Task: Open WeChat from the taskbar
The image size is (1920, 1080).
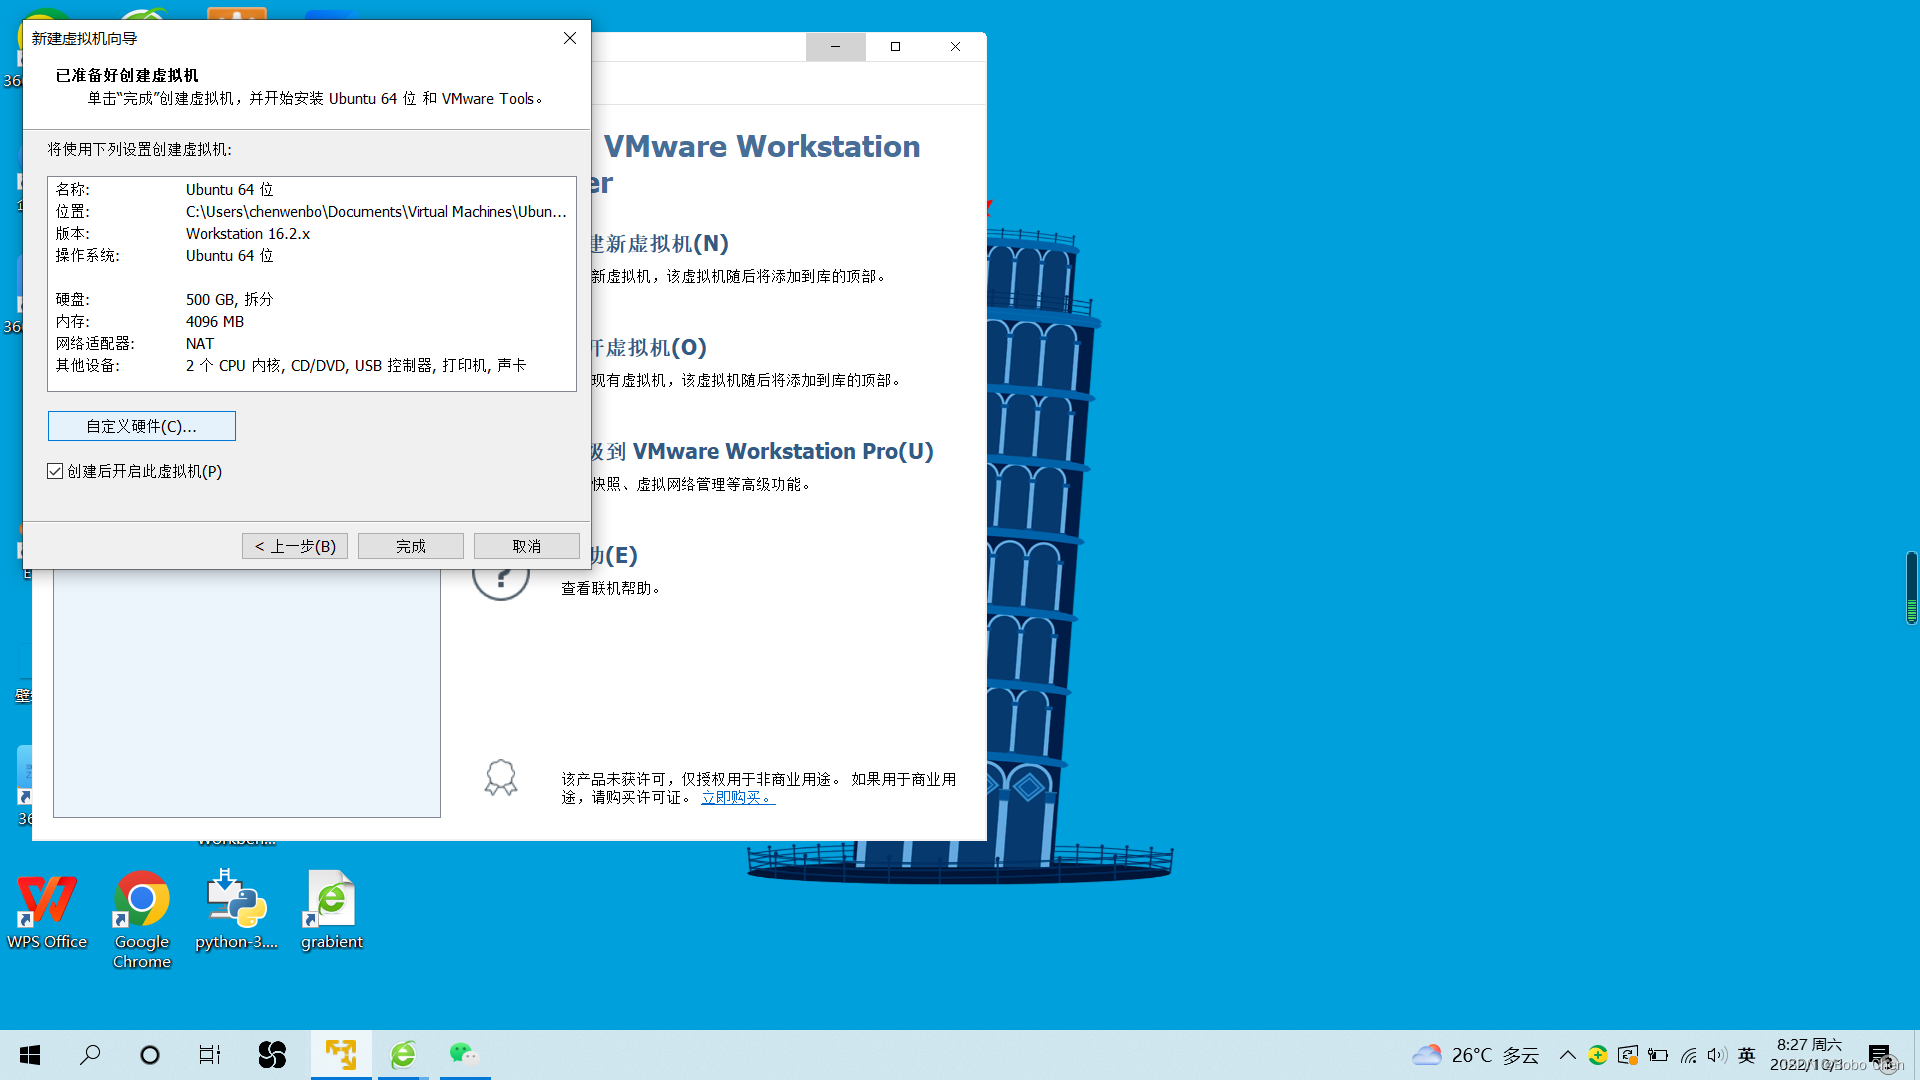Action: point(463,1054)
